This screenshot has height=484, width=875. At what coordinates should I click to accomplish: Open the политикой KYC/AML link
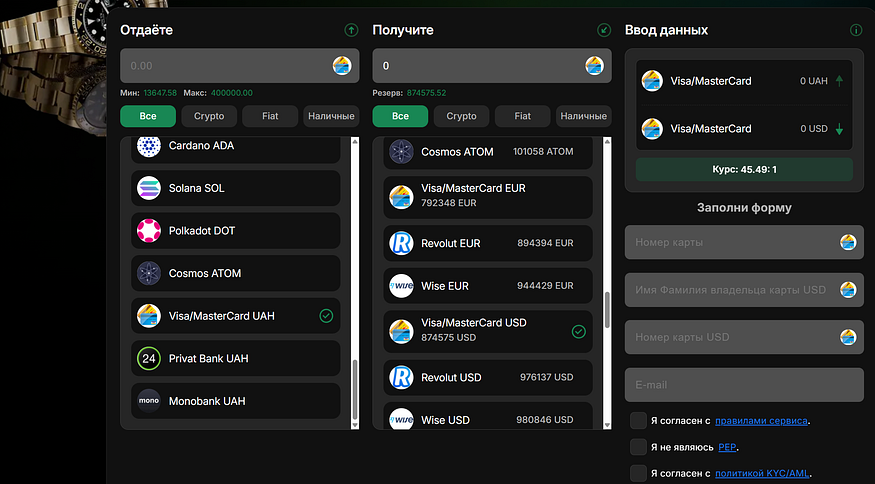762,473
